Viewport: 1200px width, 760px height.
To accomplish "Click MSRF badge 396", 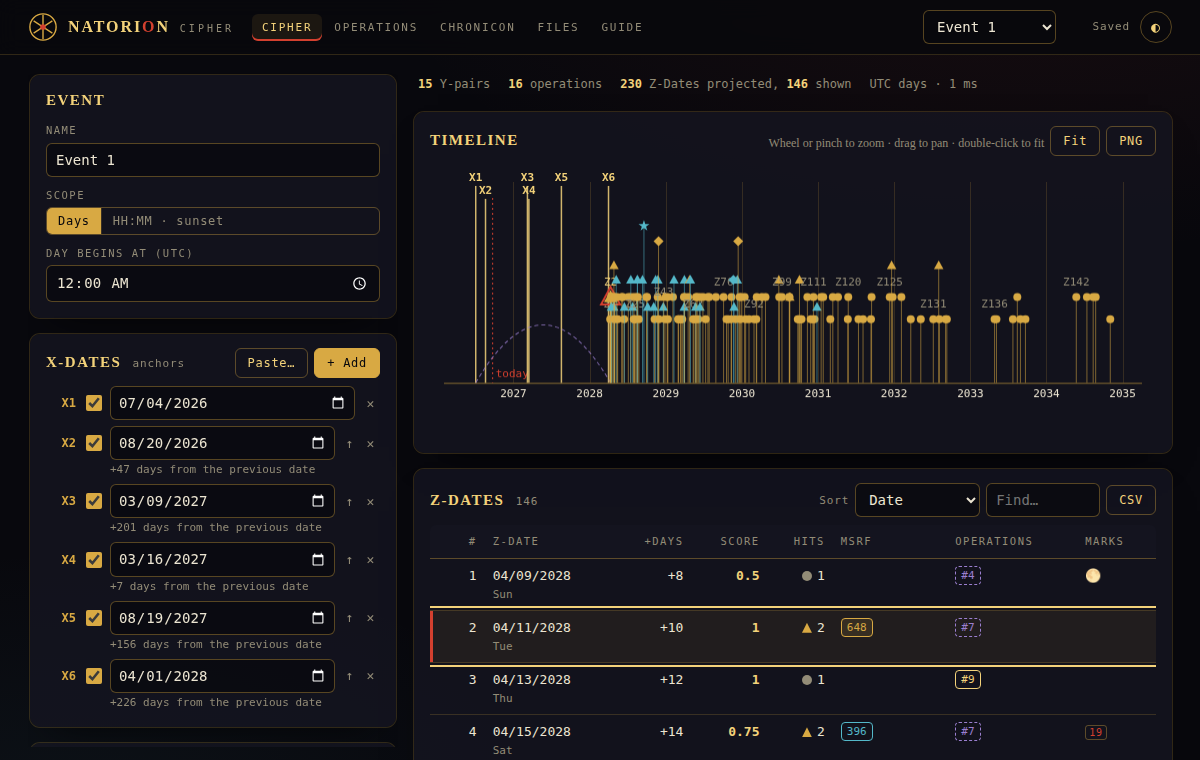I will click(x=857, y=731).
